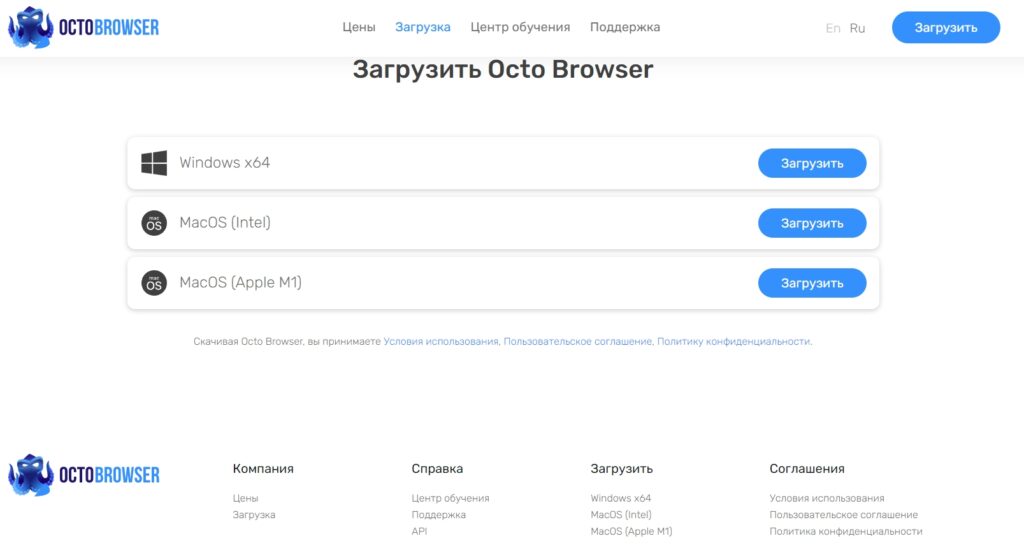Download the MacOS (Apple M1) version

812,283
